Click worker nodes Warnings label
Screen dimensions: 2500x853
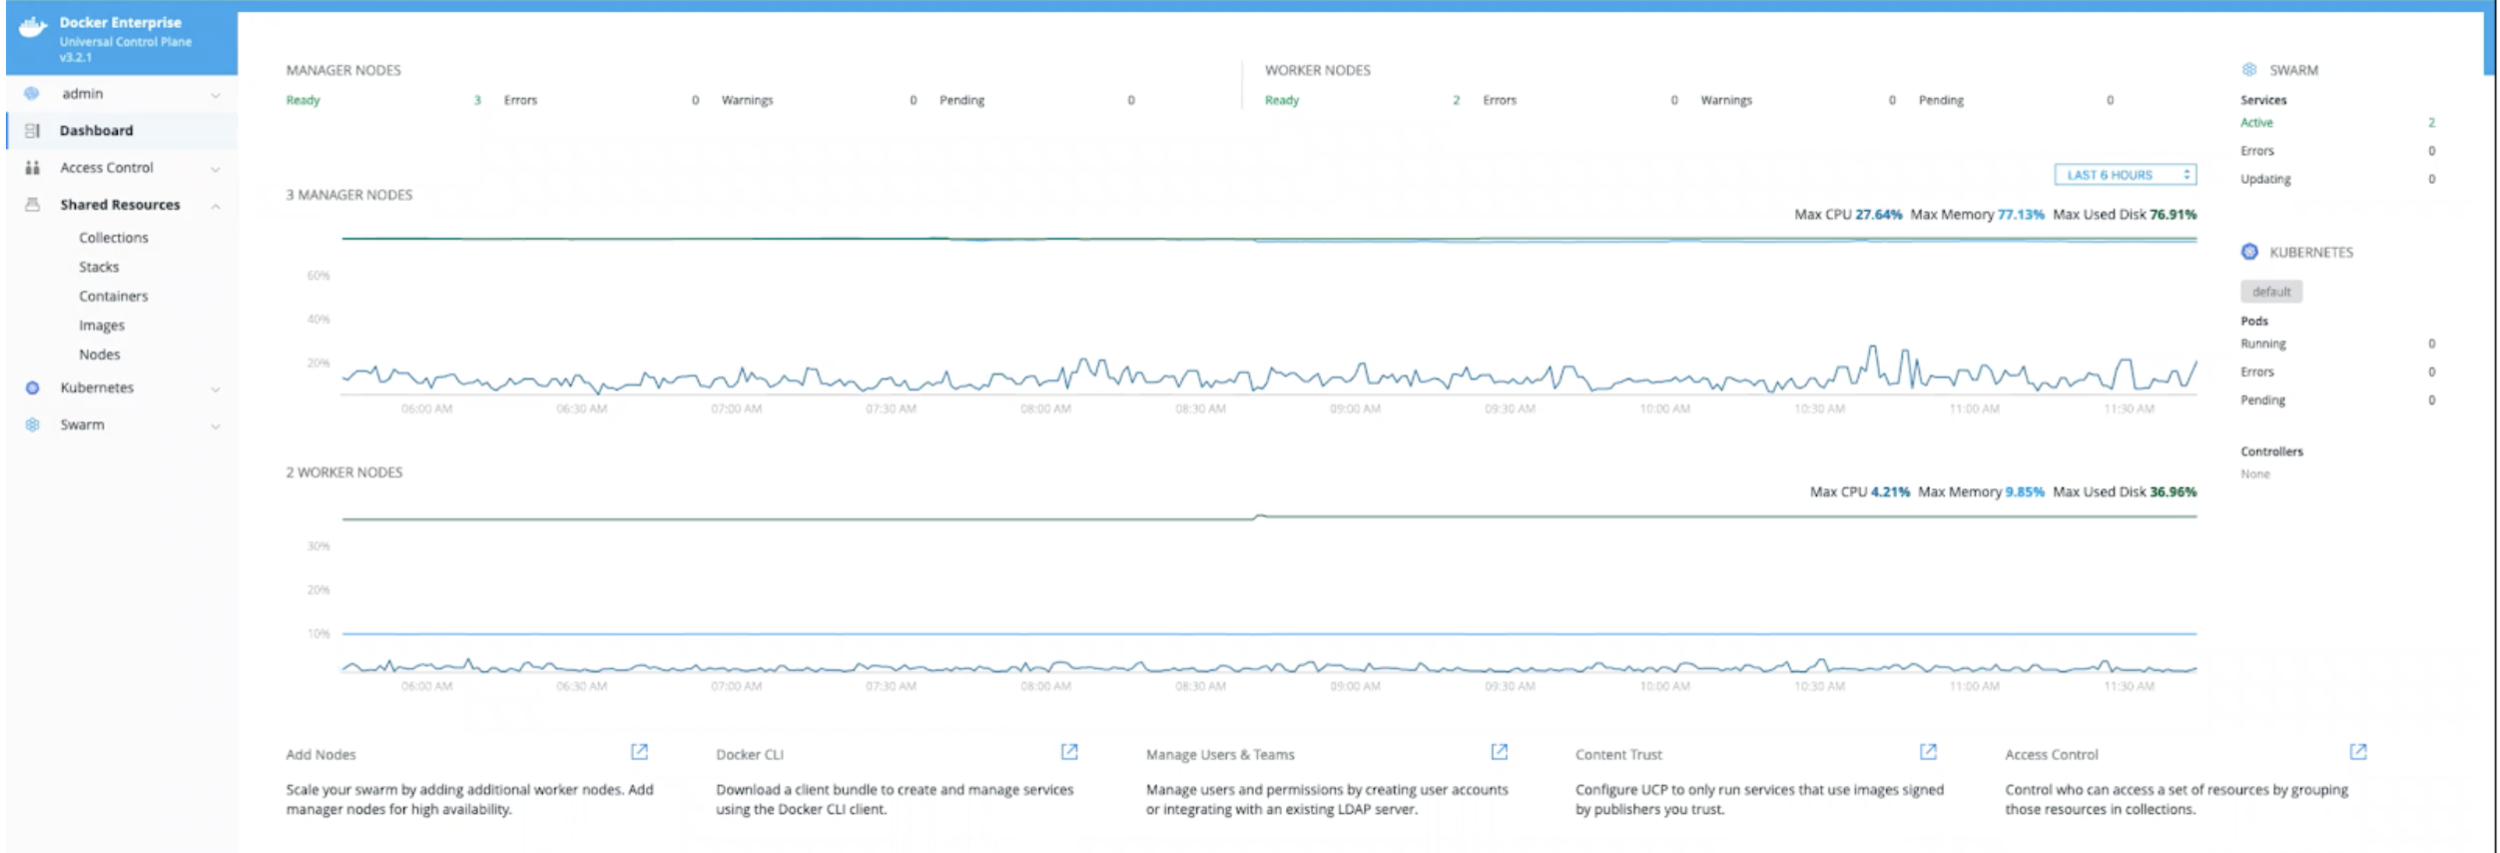1726,100
